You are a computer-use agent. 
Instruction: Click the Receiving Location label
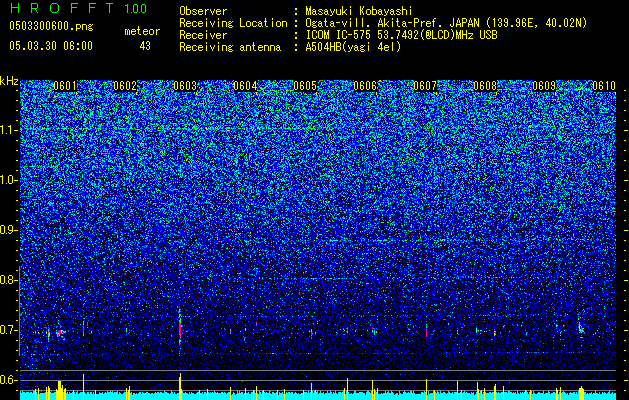pyautogui.click(x=233, y=23)
